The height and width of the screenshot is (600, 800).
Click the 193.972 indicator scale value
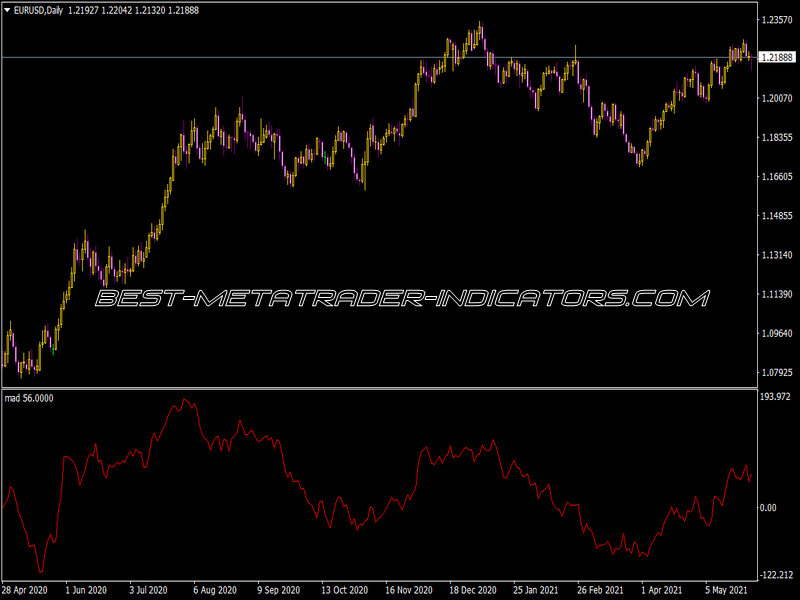click(775, 396)
